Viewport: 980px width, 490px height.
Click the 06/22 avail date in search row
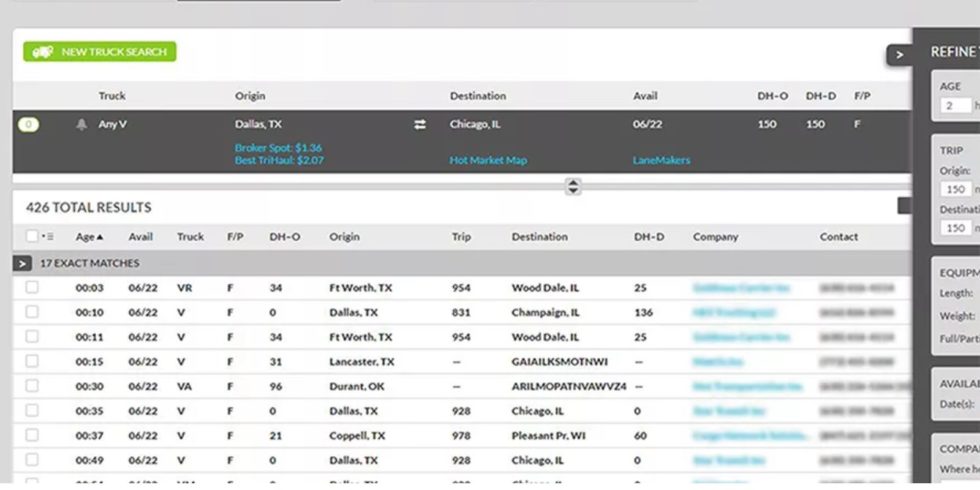[647, 124]
